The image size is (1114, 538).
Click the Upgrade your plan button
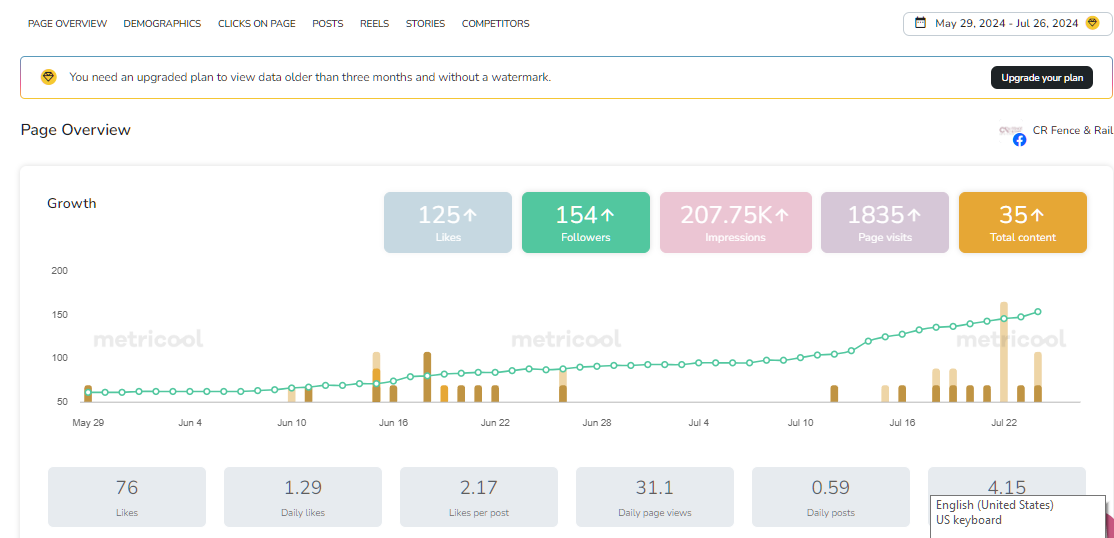point(1041,77)
